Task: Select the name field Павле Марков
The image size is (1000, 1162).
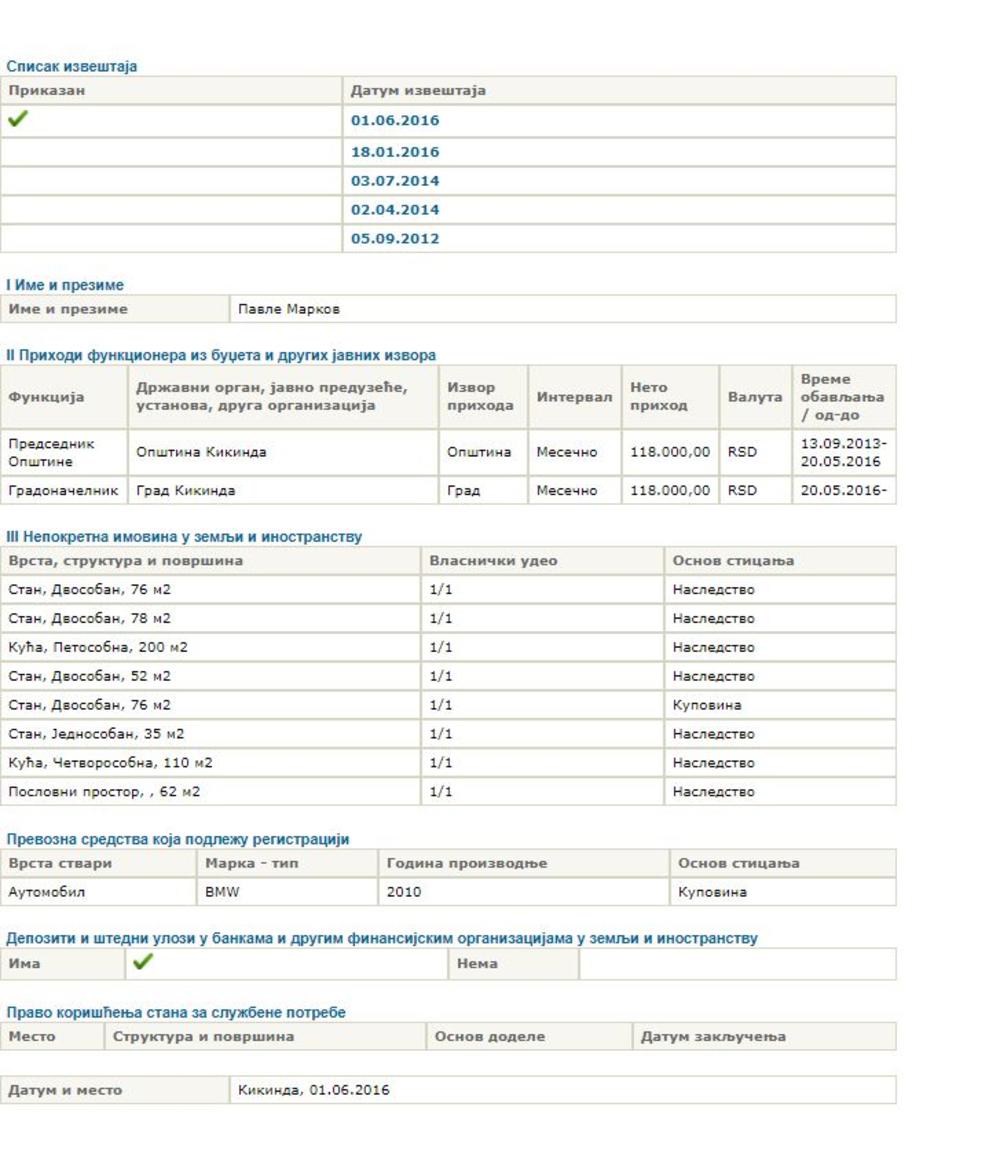Action: [289, 309]
